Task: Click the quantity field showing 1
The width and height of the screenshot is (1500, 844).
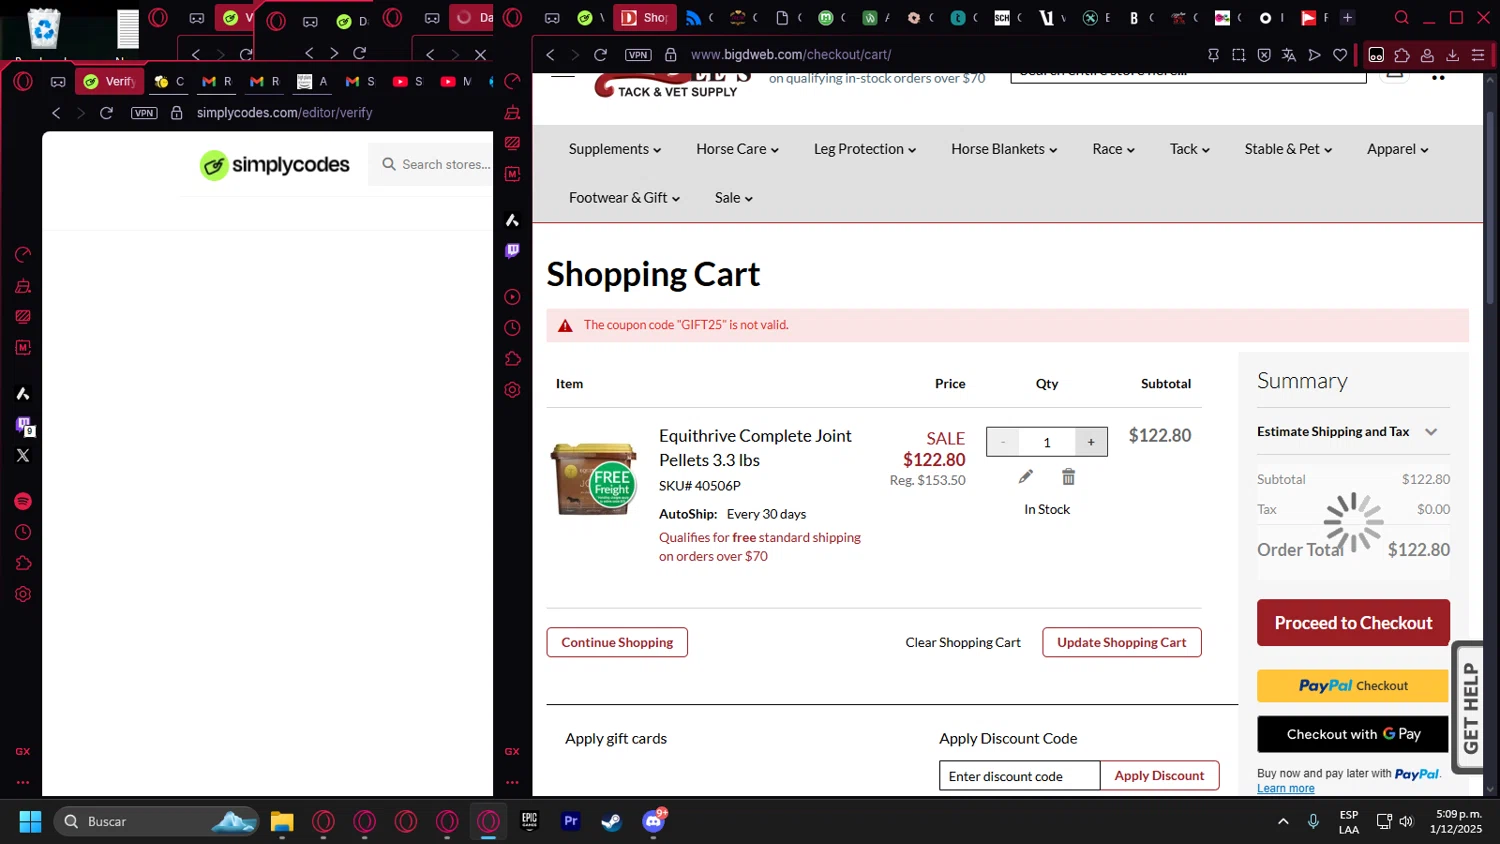Action: coord(1047,442)
